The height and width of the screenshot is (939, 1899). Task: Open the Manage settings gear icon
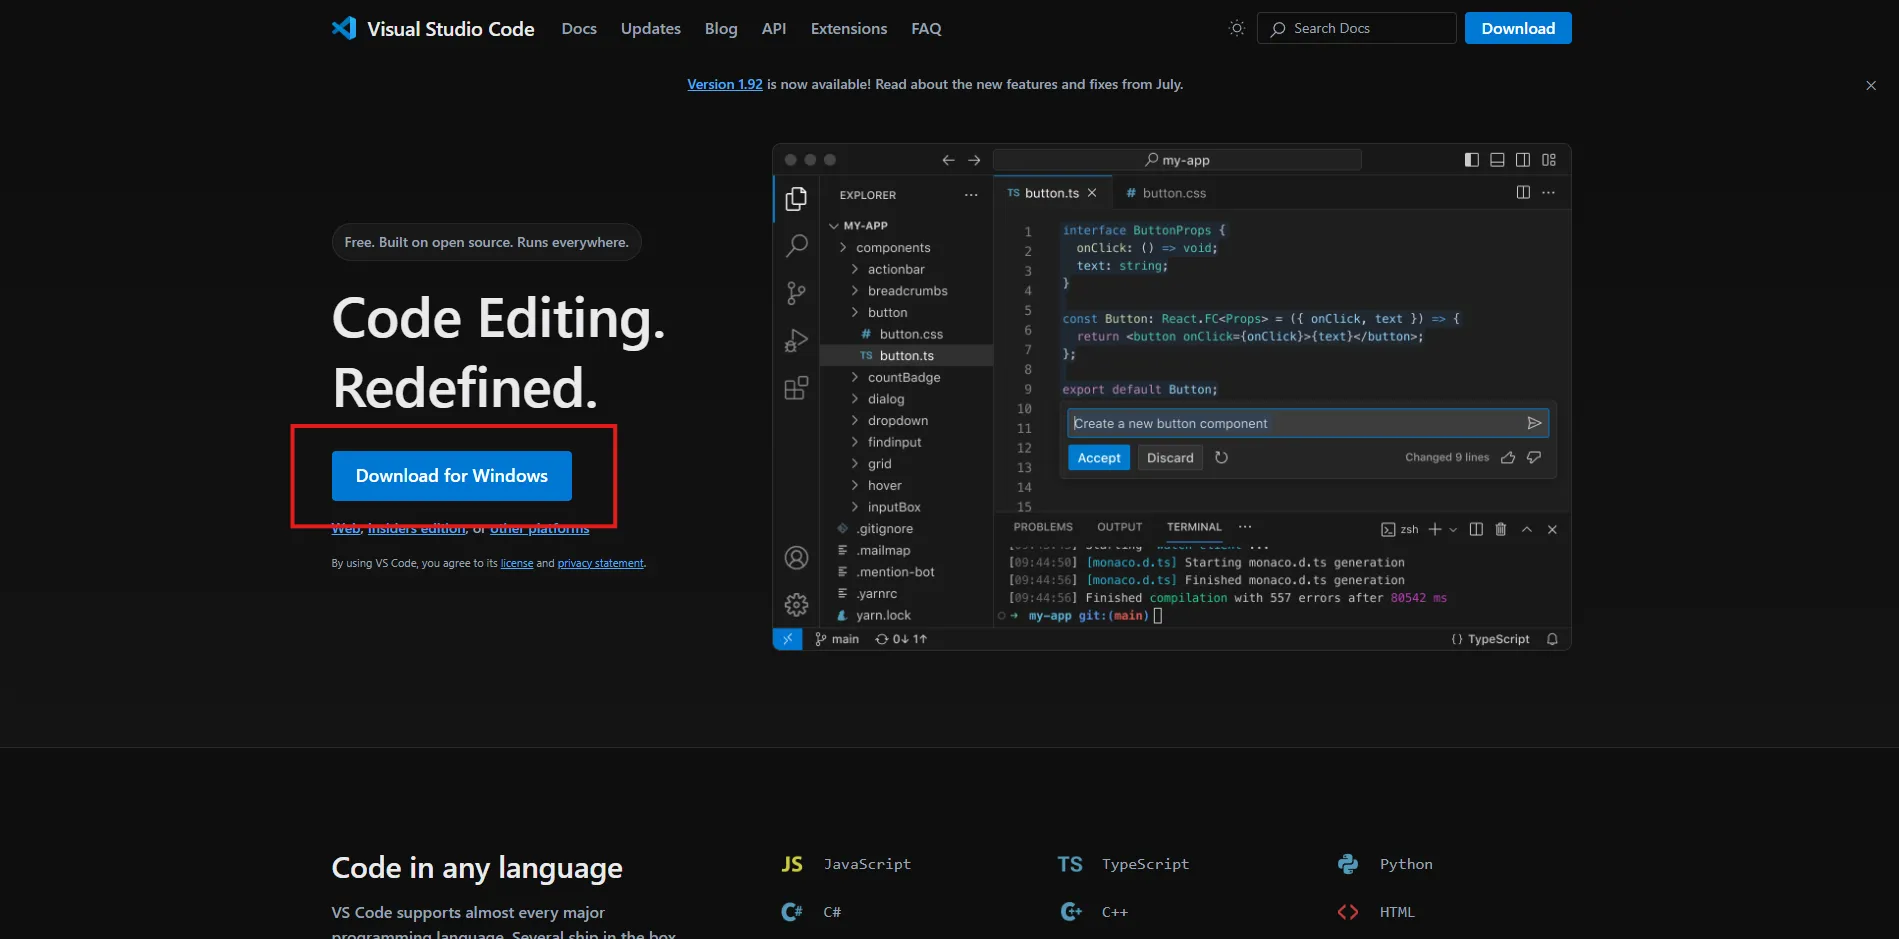tap(795, 604)
